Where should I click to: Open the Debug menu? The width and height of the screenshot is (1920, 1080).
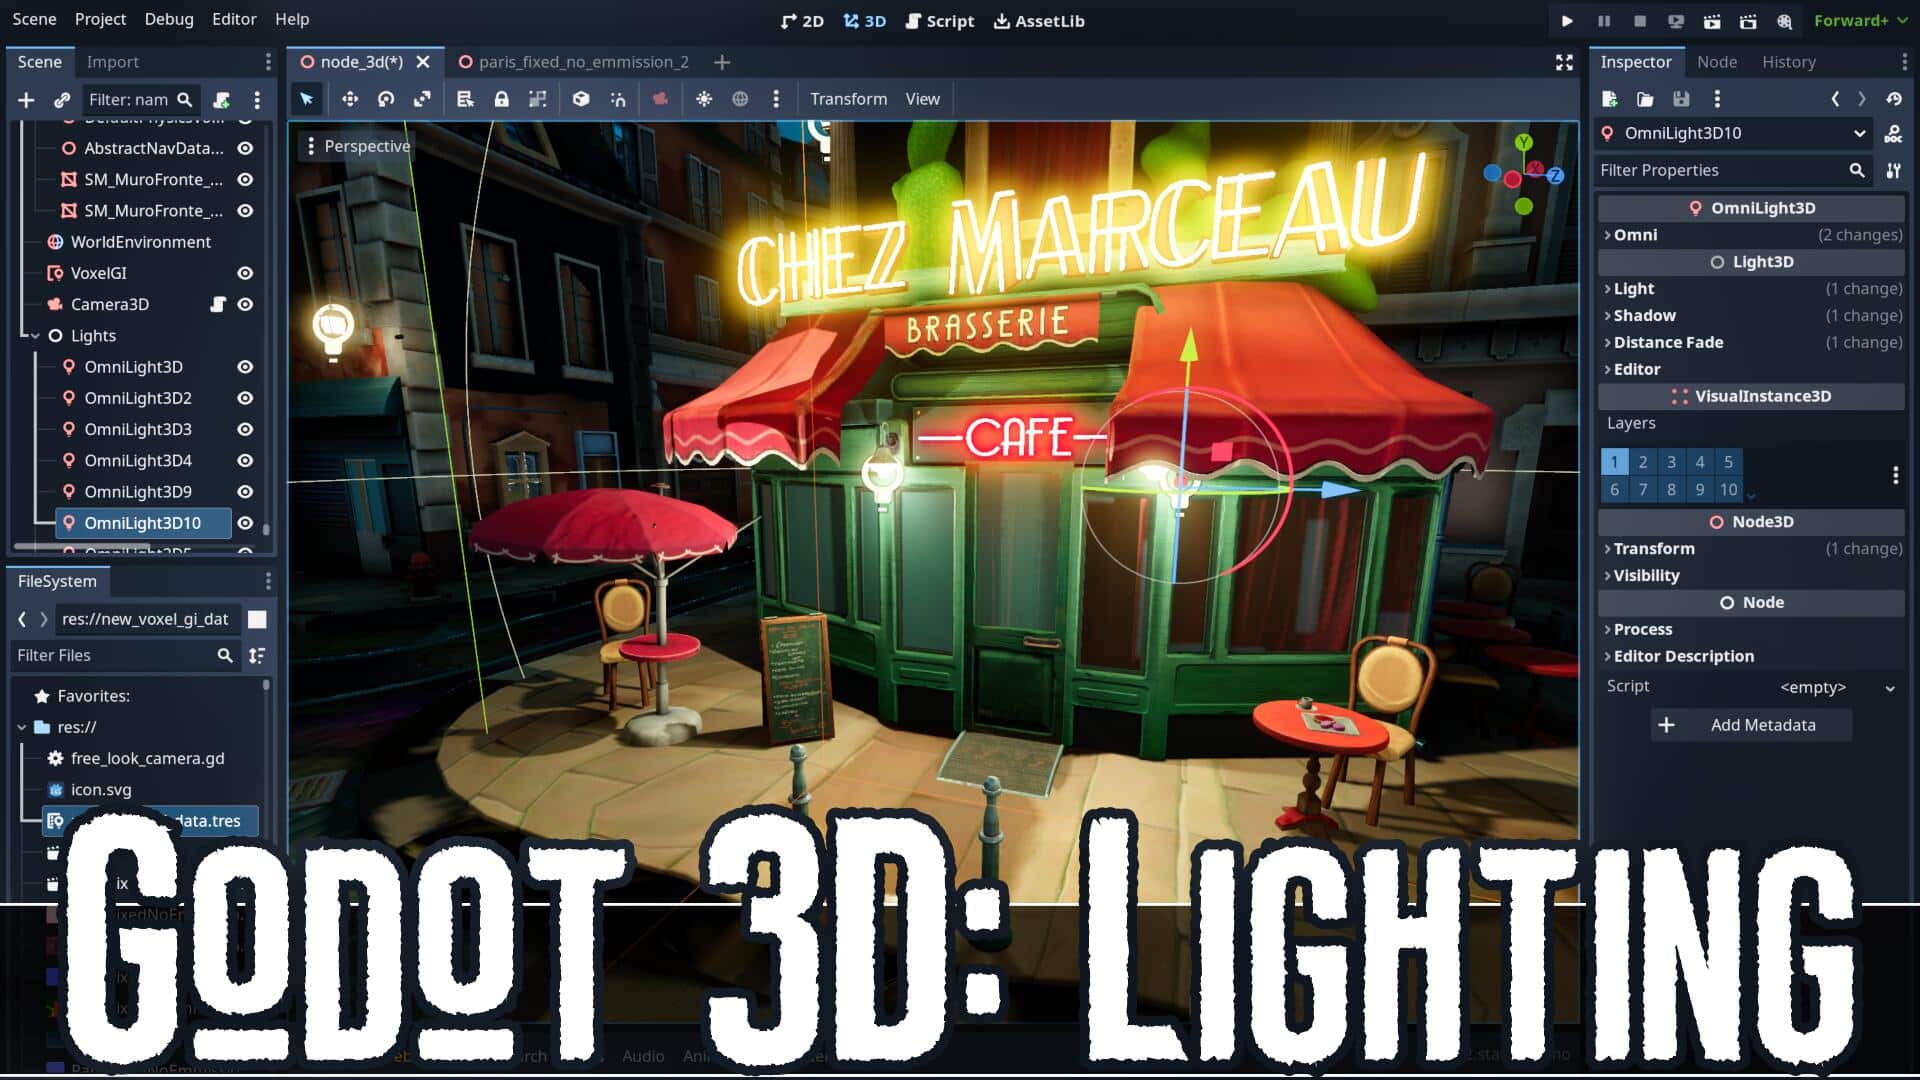(x=168, y=19)
